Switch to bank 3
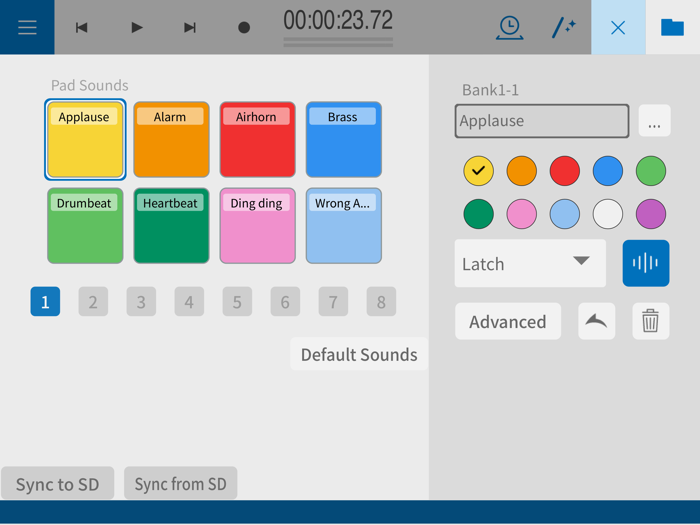The width and height of the screenshot is (700, 525). tap(141, 301)
